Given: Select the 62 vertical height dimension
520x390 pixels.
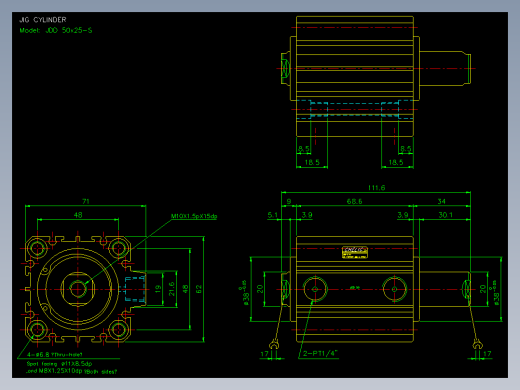Looking at the screenshot, I should [x=199, y=289].
